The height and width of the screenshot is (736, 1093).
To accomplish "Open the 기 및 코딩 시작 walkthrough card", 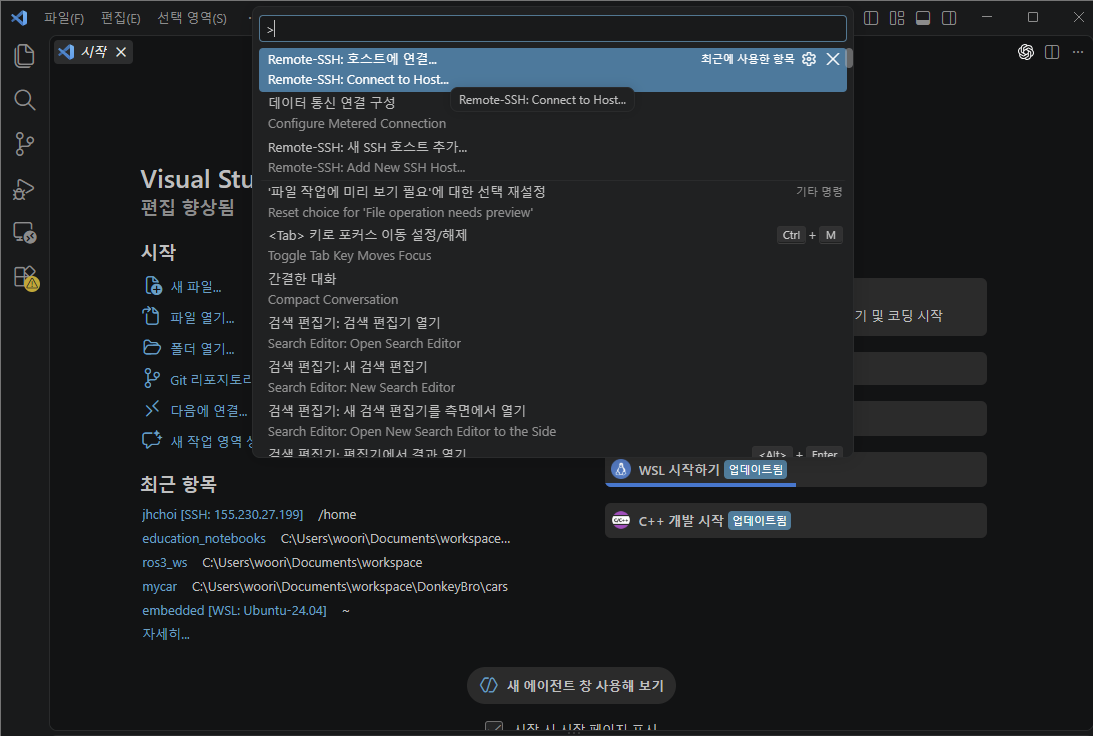I will point(920,307).
